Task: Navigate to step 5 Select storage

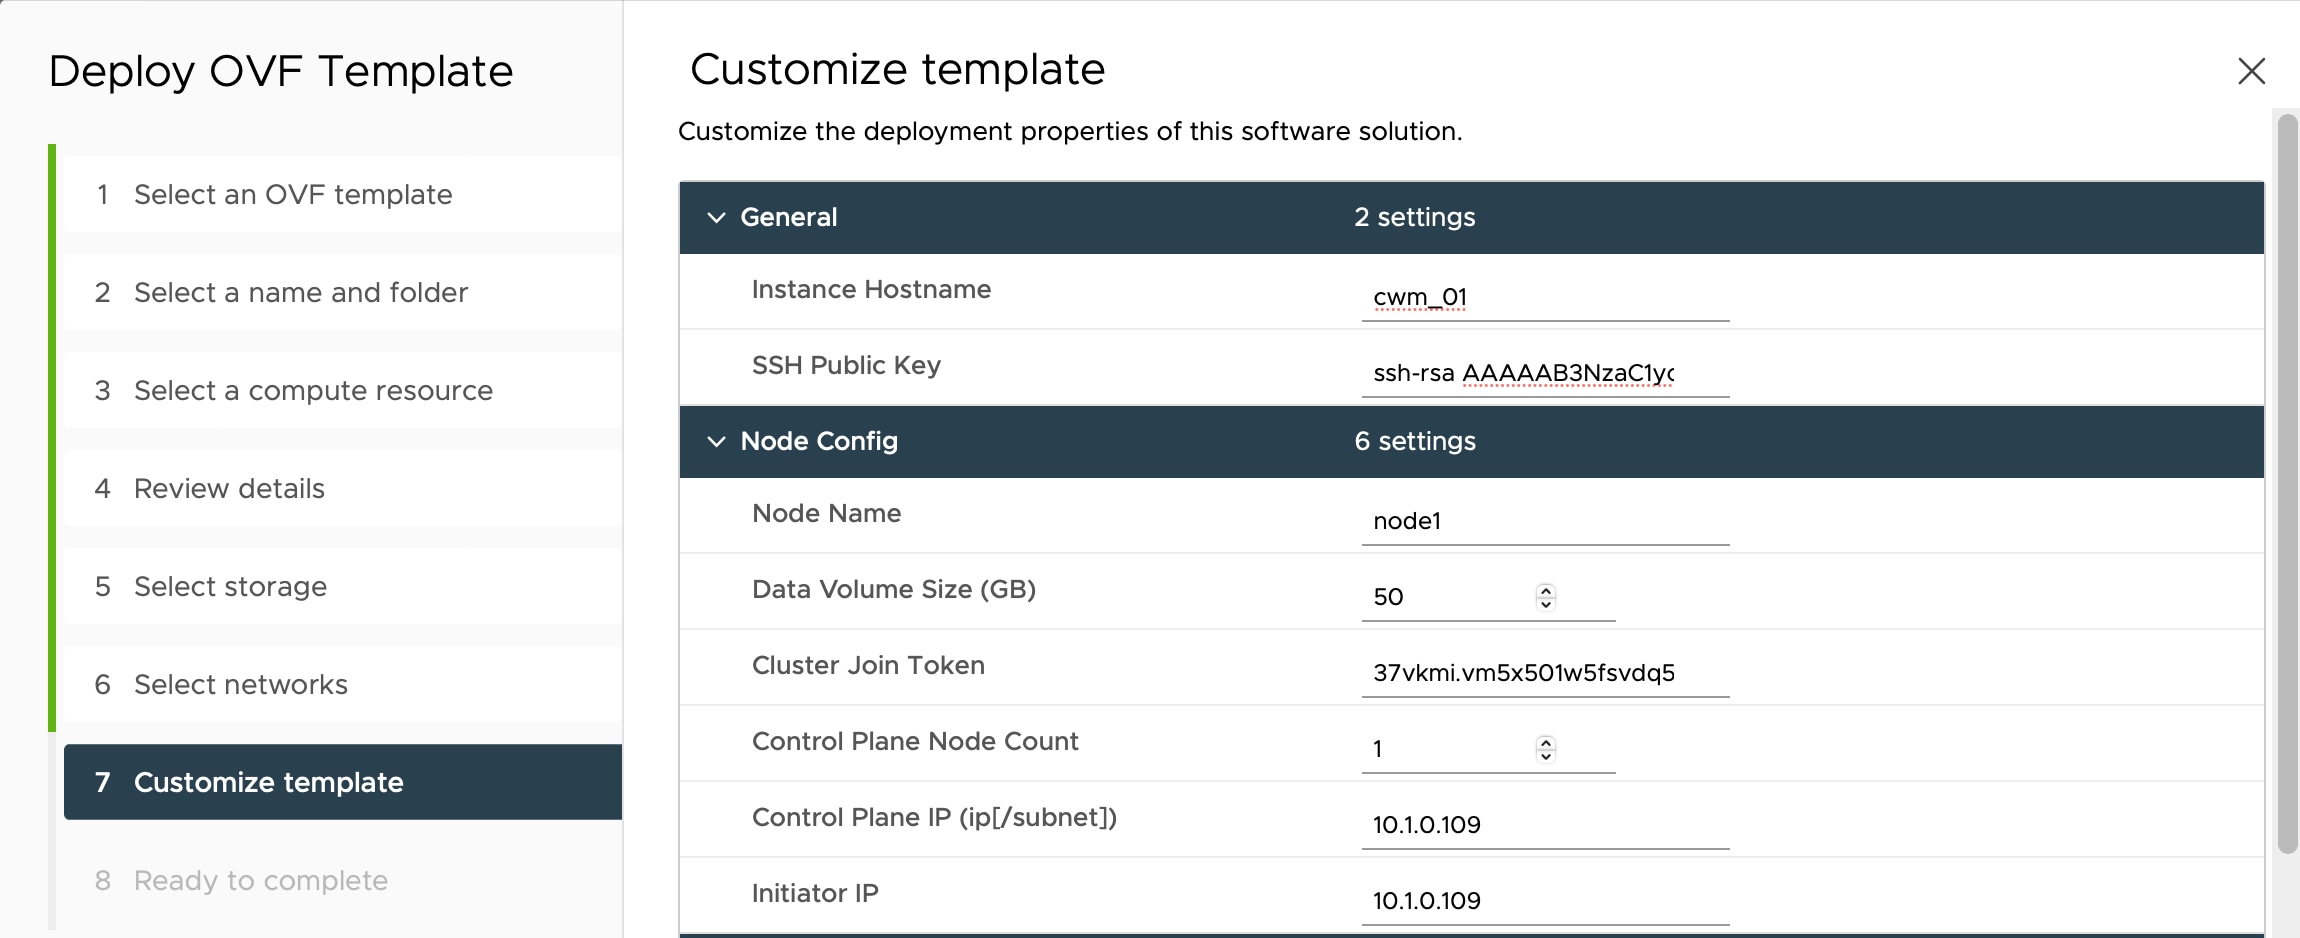Action: coord(230,586)
